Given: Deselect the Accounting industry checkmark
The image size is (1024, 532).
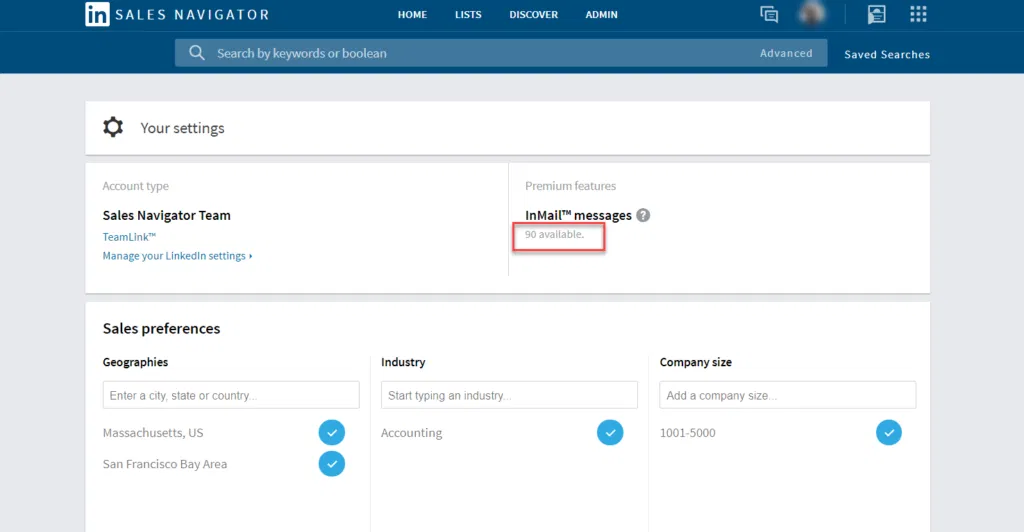Looking at the screenshot, I should coord(610,433).
